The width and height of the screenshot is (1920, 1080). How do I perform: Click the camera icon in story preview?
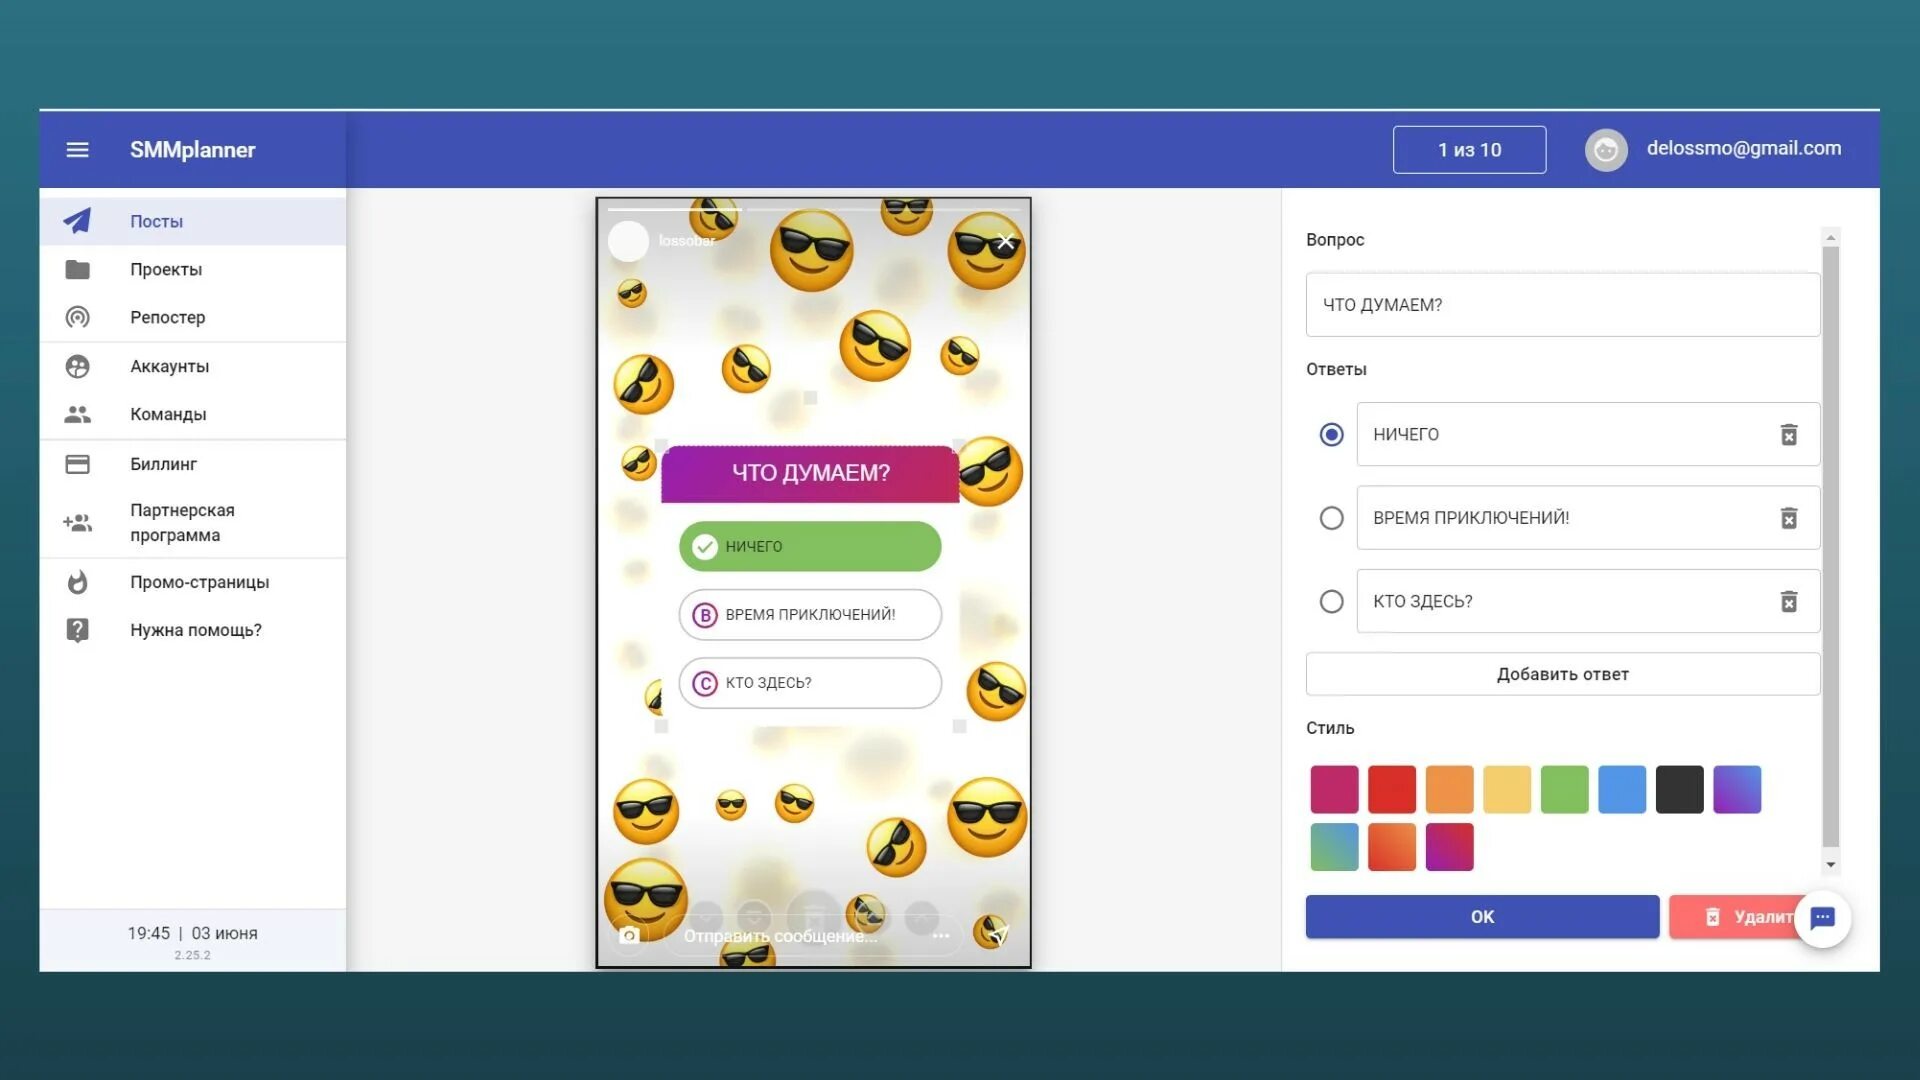pyautogui.click(x=629, y=935)
